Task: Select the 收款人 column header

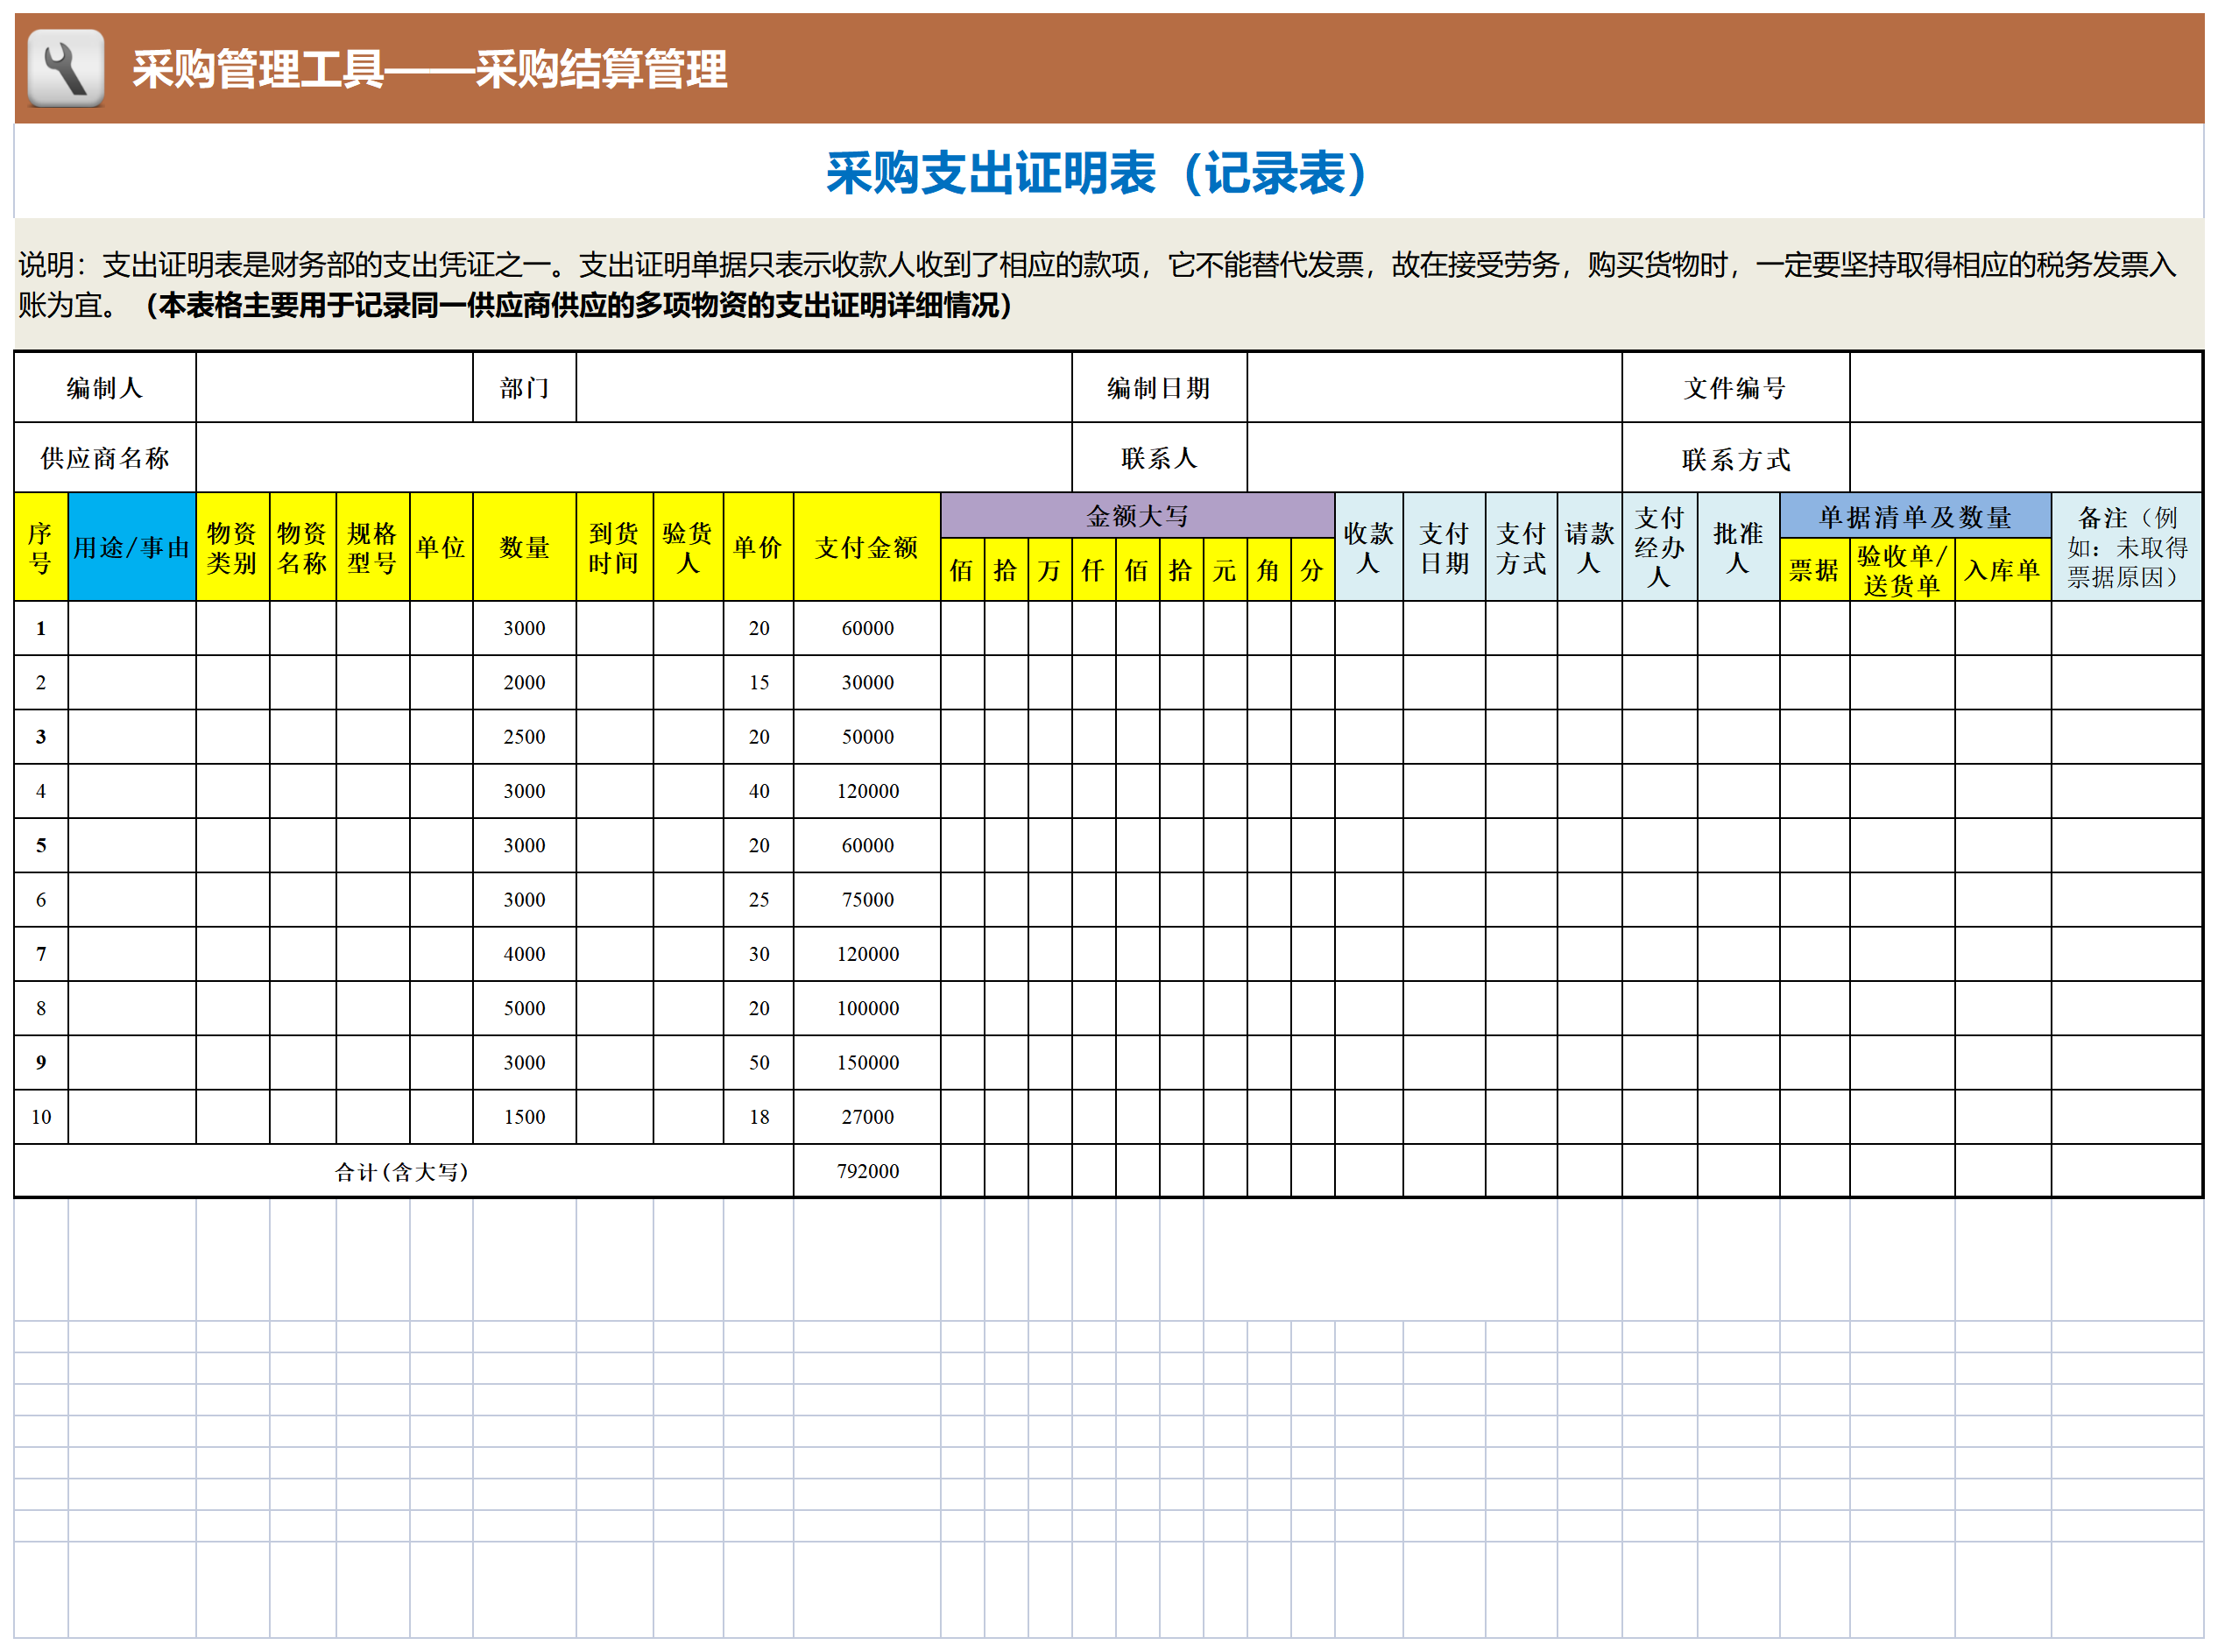Action: tap(1368, 547)
